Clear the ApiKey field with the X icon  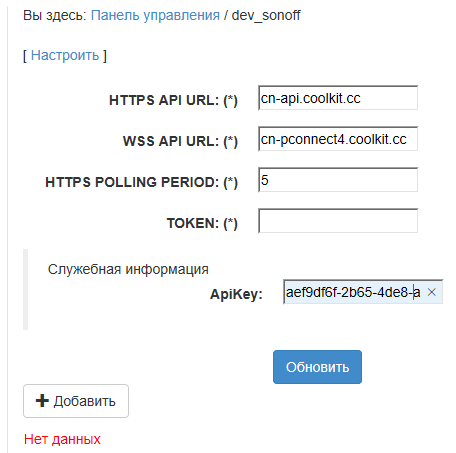[x=431, y=292]
